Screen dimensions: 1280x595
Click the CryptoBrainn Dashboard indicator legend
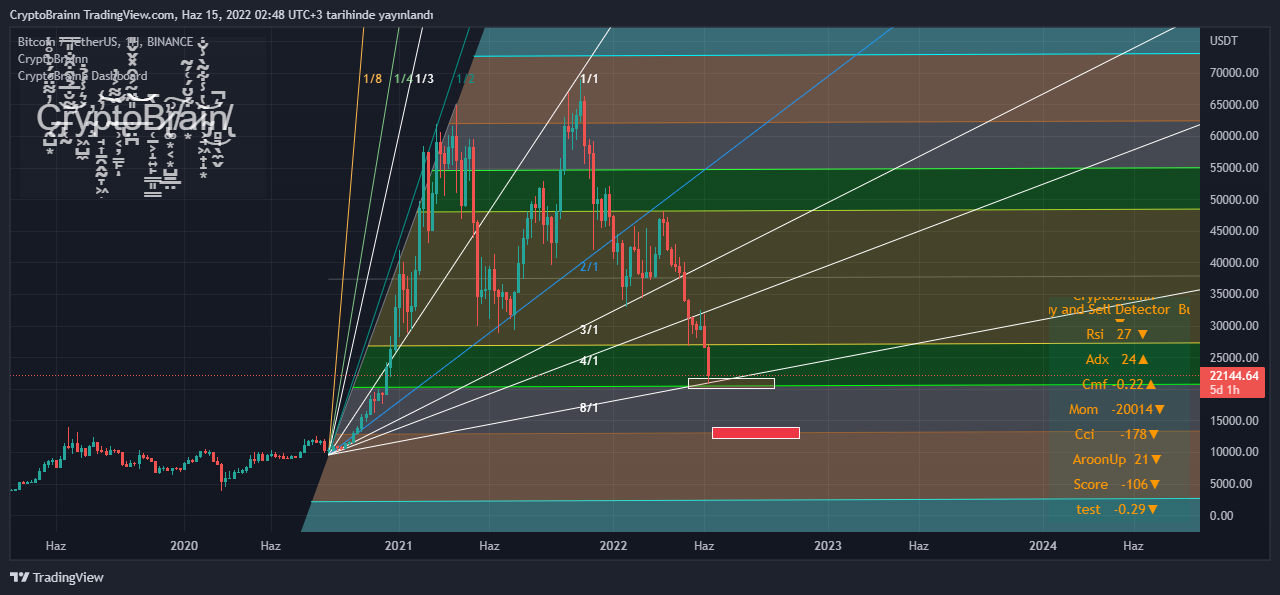(82, 76)
